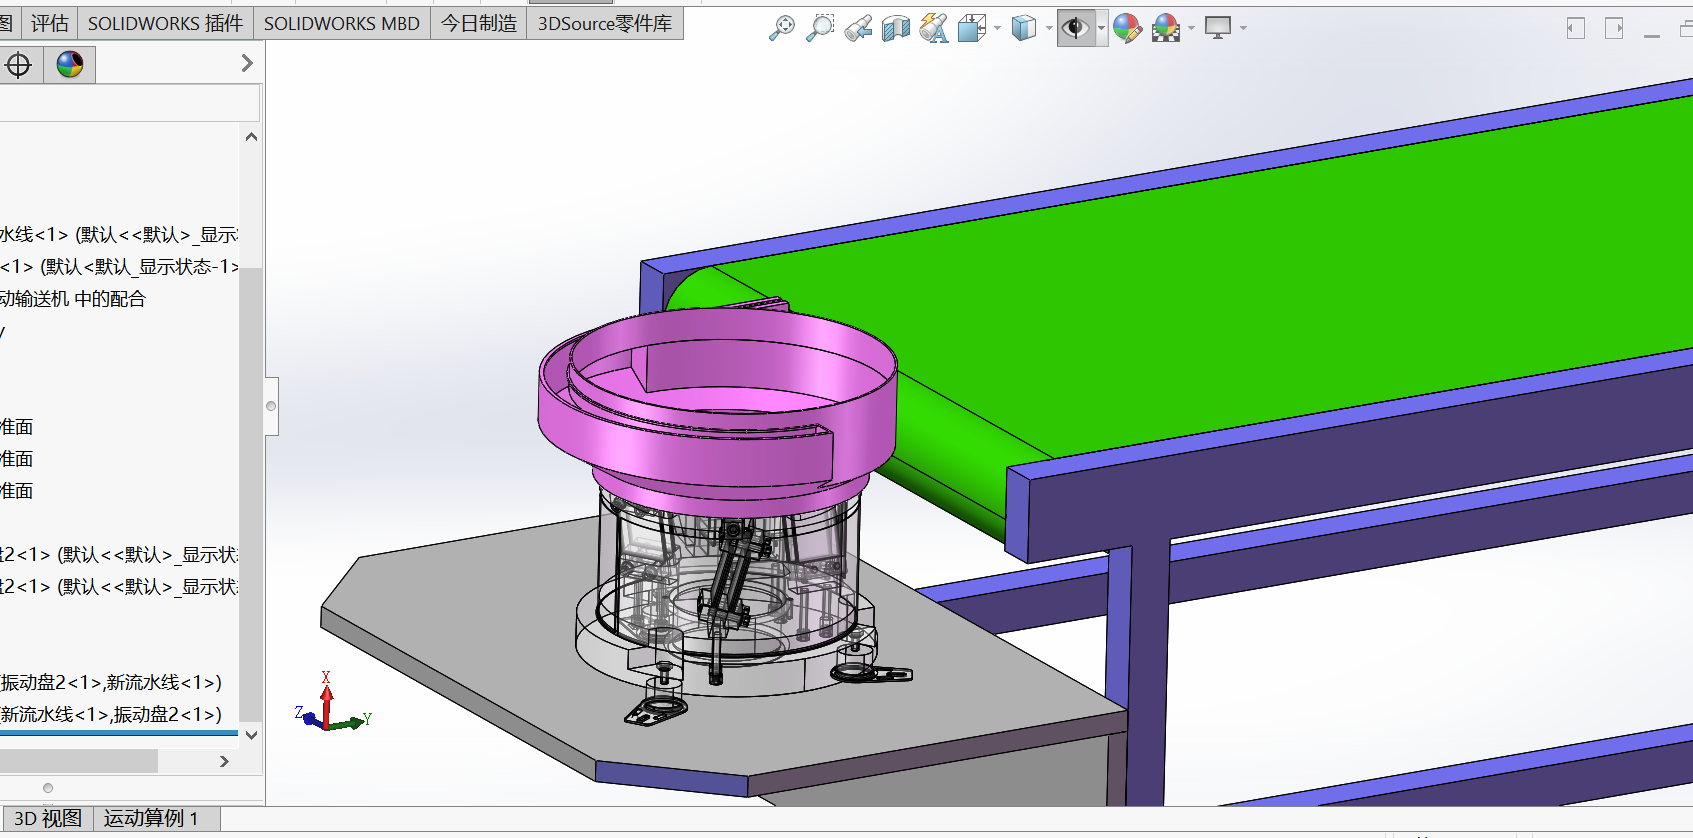The height and width of the screenshot is (838, 1693).
Task: Switch to SOLIDWORKS MBD tab
Action: point(342,23)
